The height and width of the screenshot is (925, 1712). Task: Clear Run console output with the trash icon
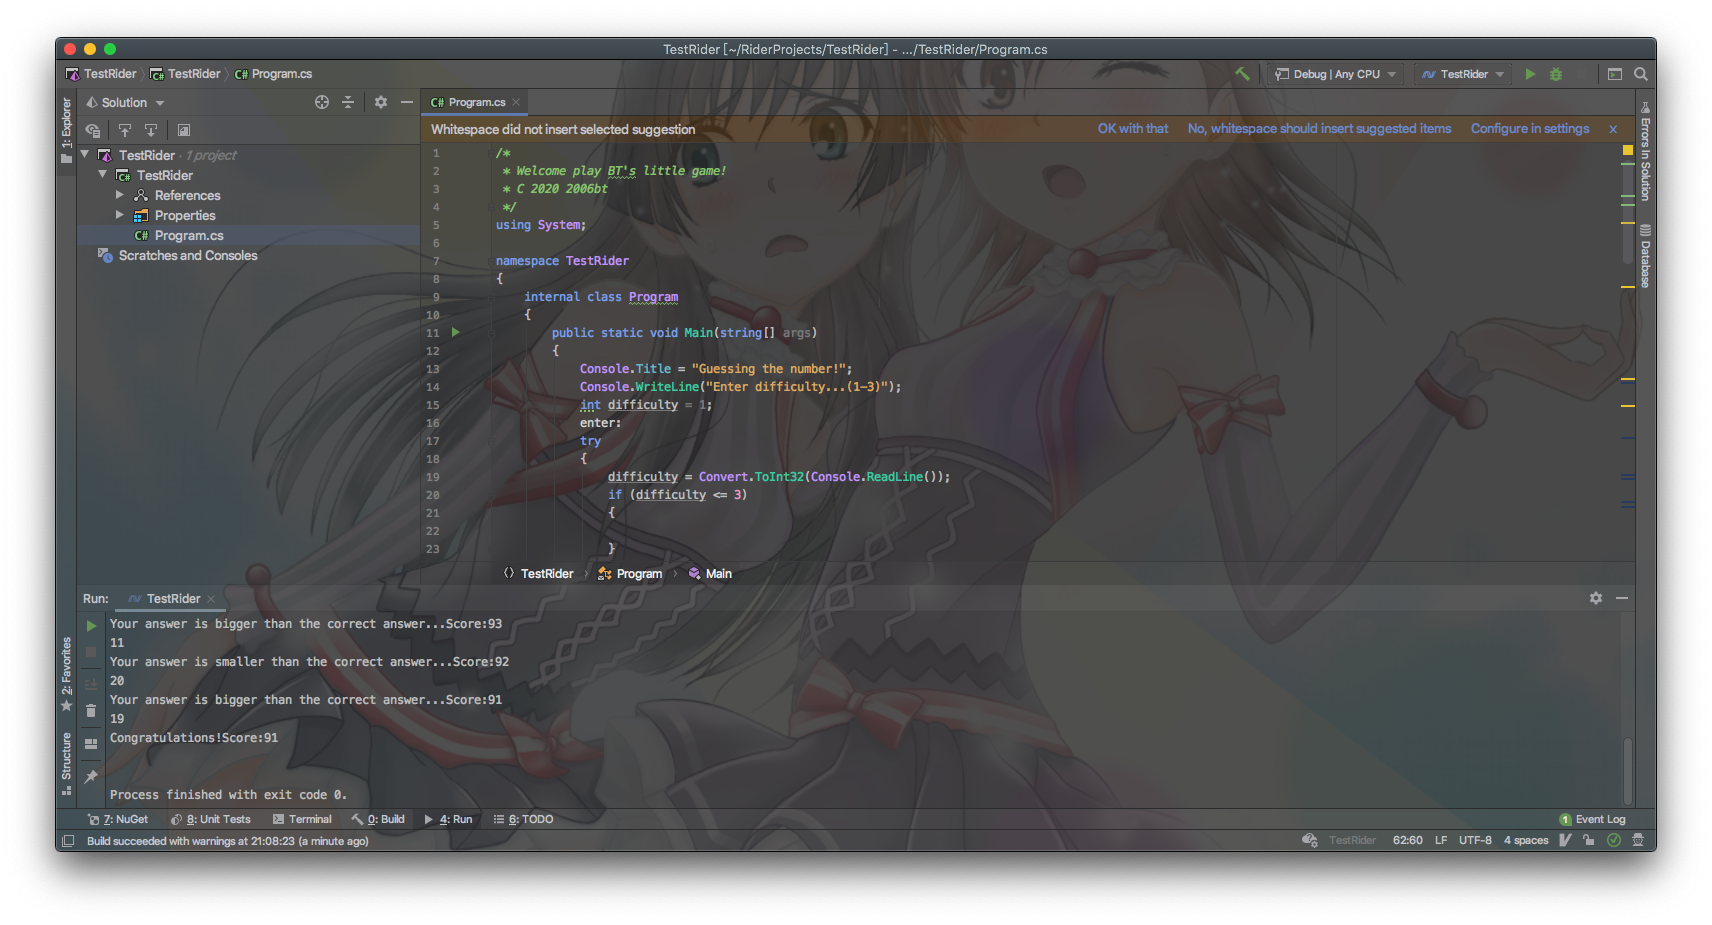click(91, 711)
